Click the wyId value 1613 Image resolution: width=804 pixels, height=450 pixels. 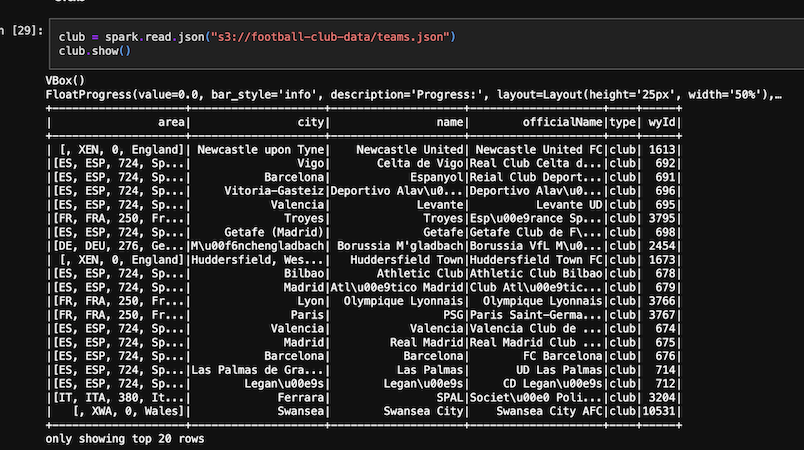pos(662,150)
